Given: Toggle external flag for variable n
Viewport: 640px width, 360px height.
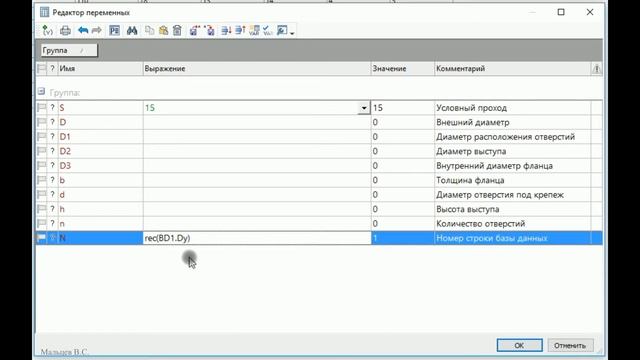Looking at the screenshot, I should pos(42,224).
